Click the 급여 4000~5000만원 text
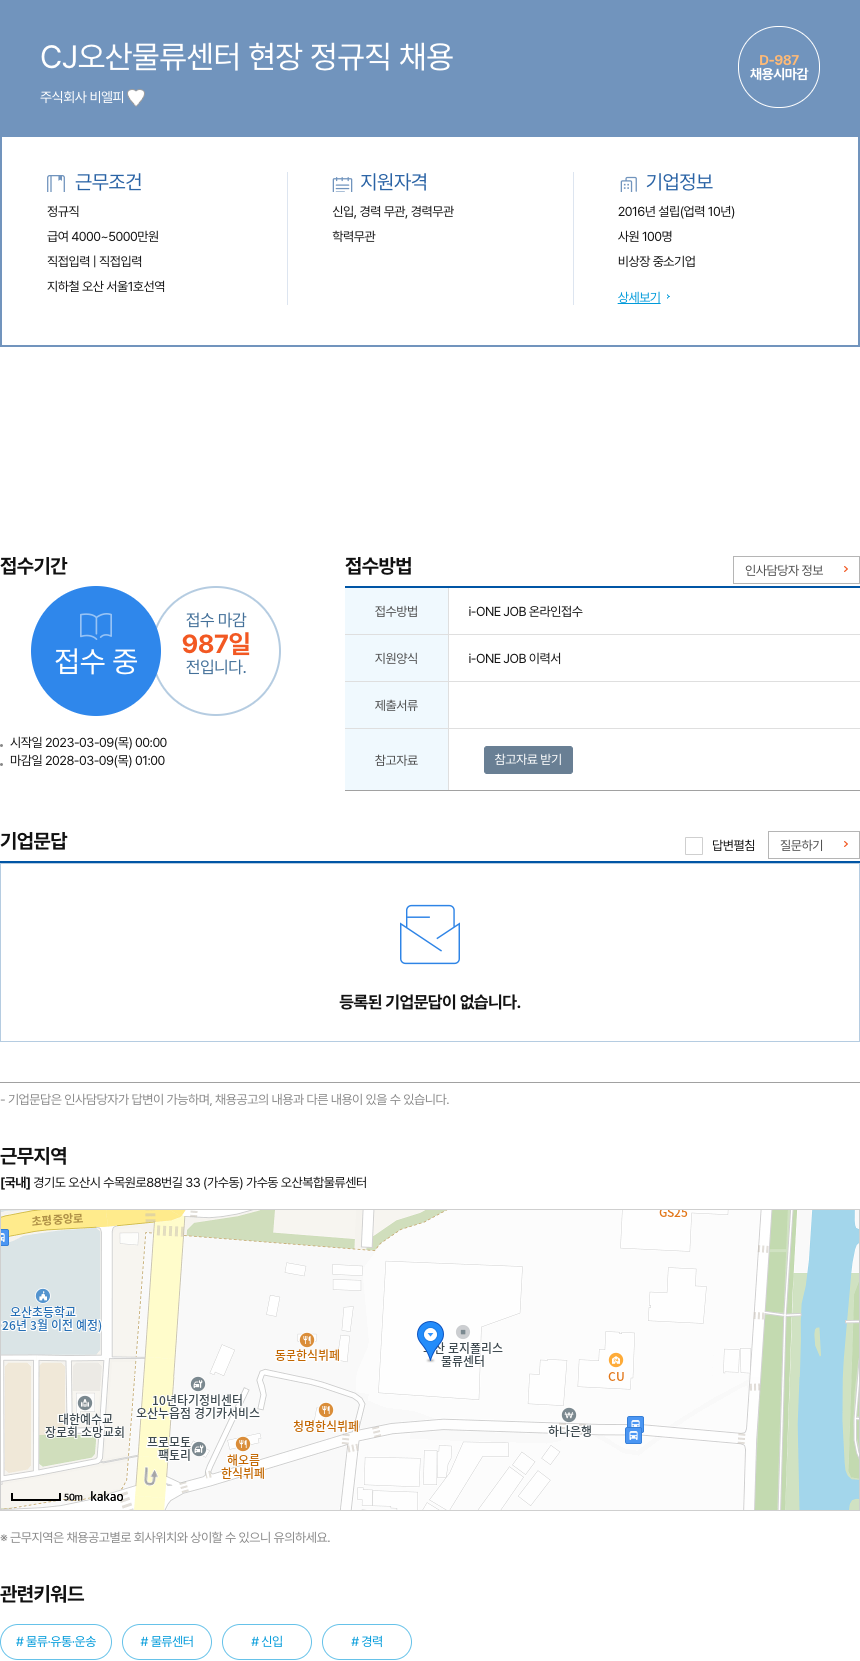This screenshot has width=860, height=1661. 103,237
